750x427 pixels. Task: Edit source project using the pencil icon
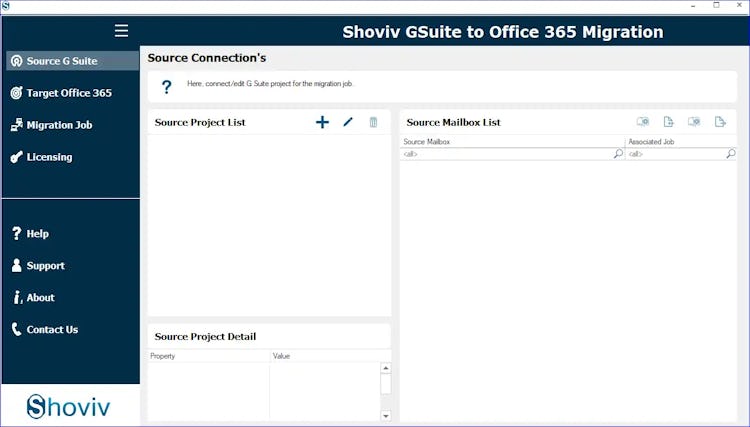click(x=348, y=122)
